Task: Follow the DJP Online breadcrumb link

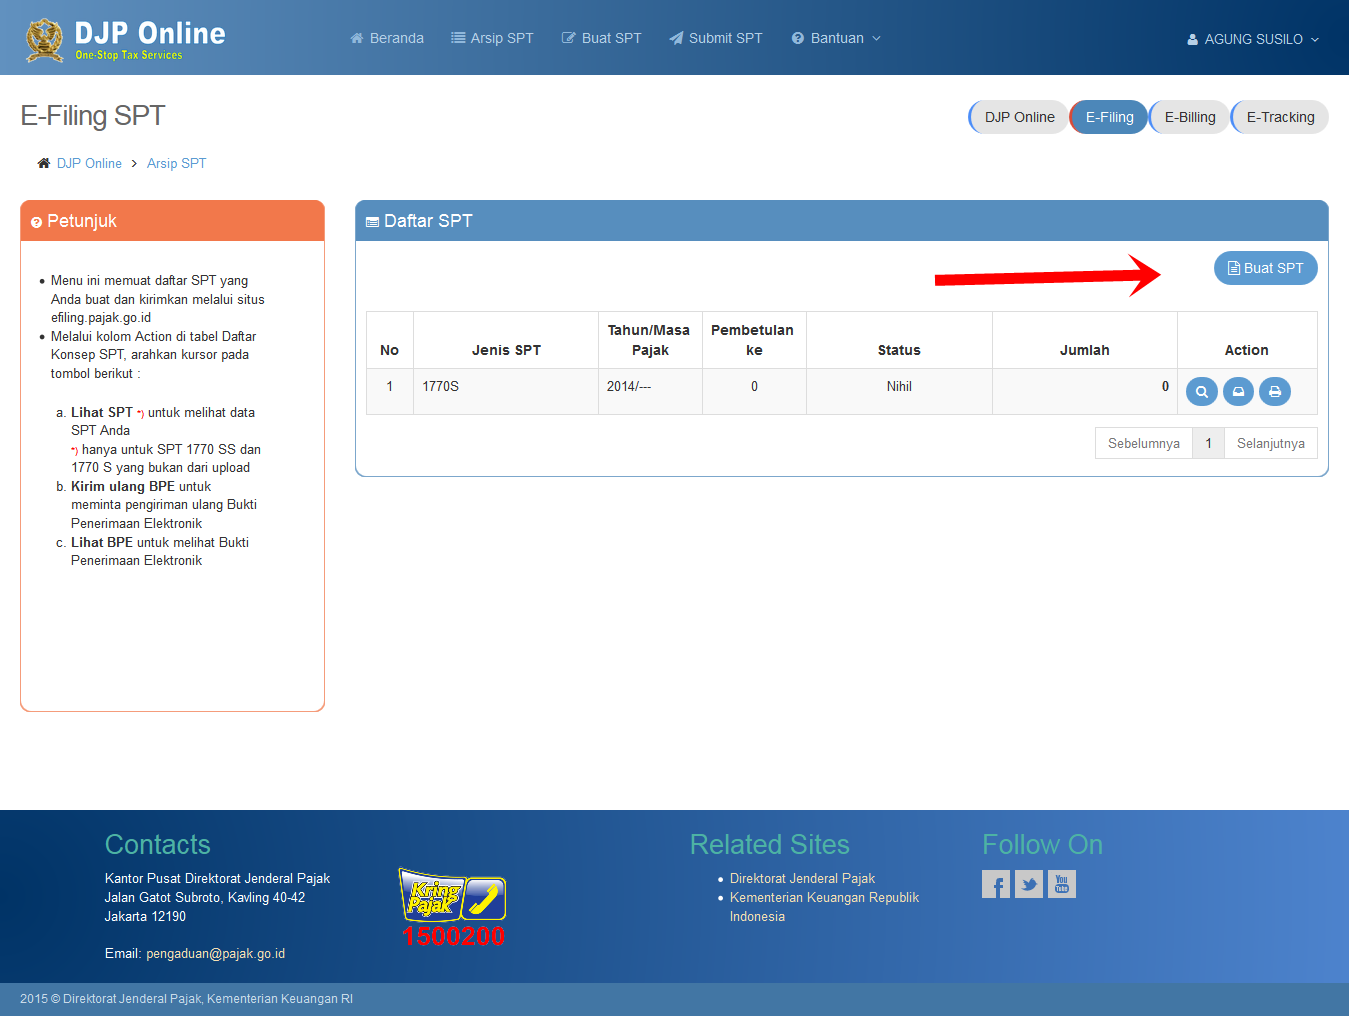Action: click(89, 163)
